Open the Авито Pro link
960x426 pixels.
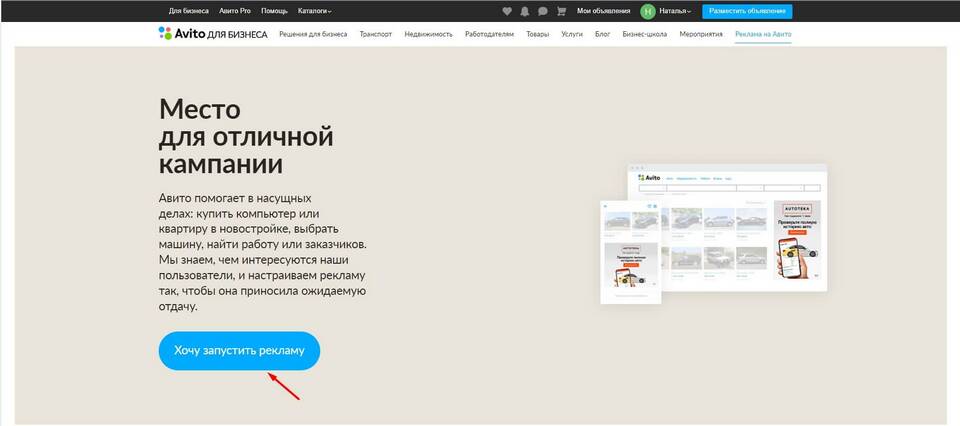tap(234, 11)
